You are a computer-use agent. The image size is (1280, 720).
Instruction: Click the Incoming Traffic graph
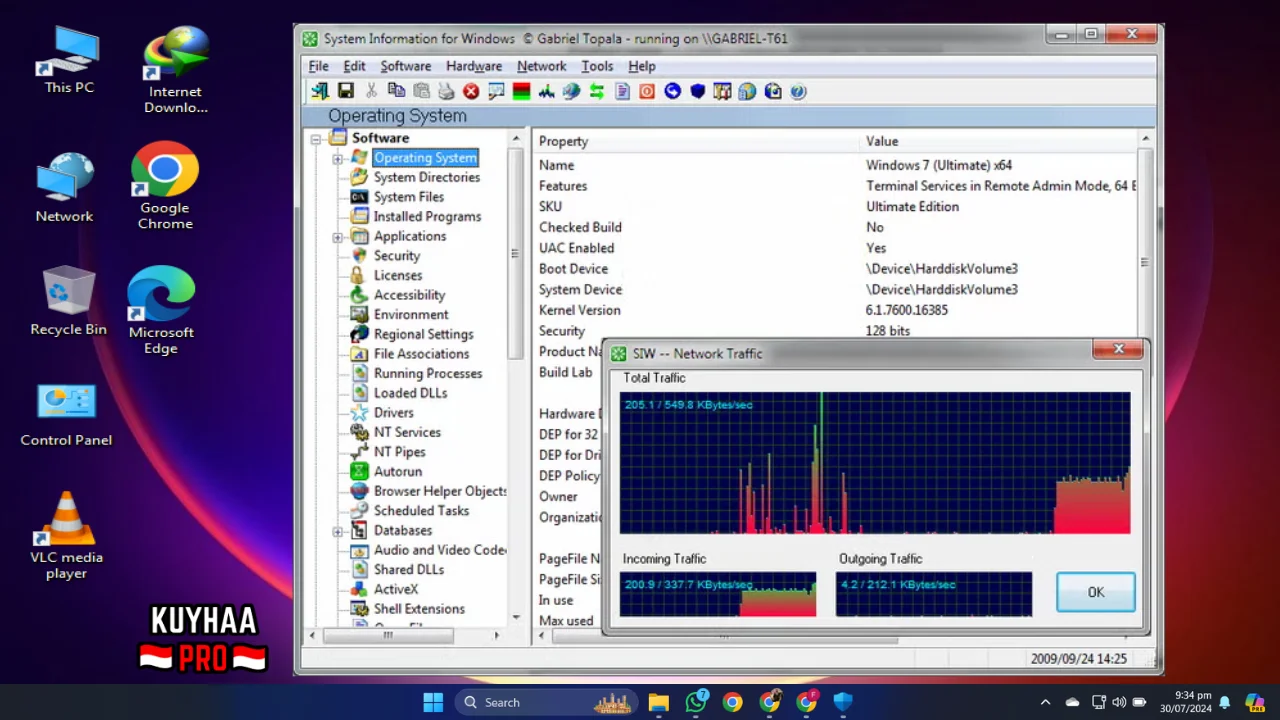pyautogui.click(x=718, y=594)
